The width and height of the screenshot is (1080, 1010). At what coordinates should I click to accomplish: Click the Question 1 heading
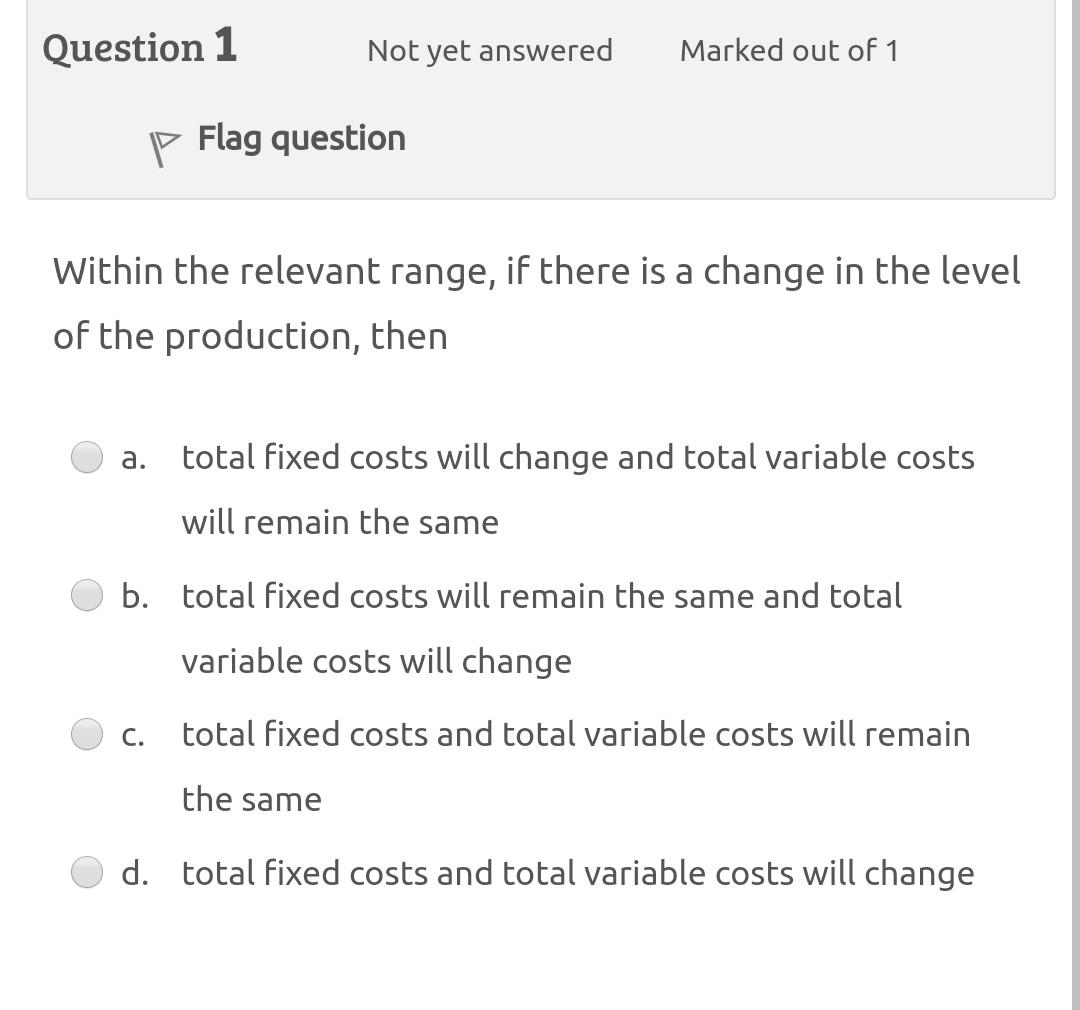[x=140, y=46]
